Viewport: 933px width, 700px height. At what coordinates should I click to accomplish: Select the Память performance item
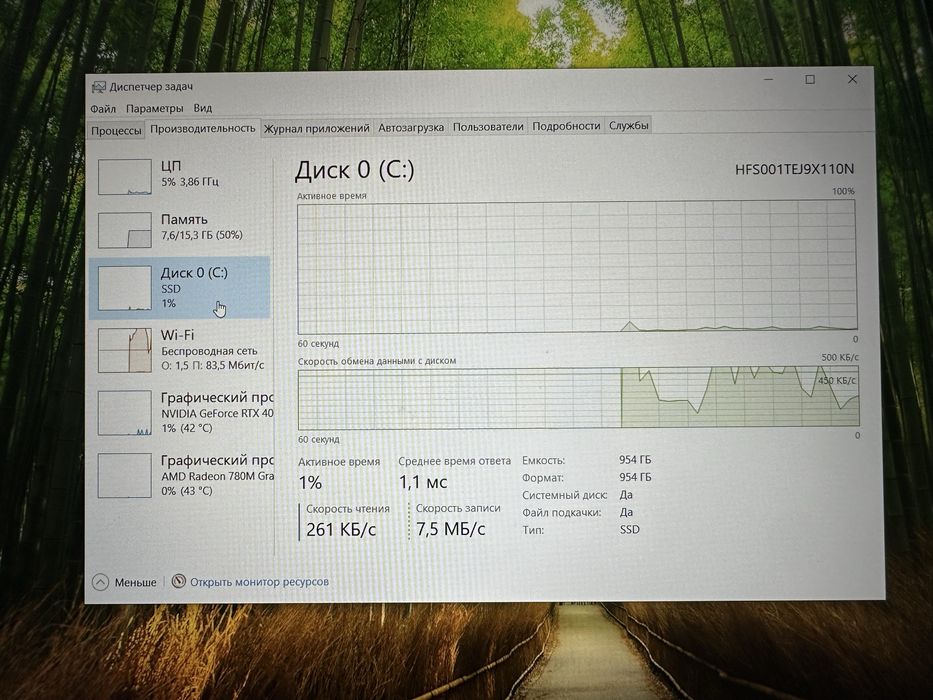[x=180, y=229]
